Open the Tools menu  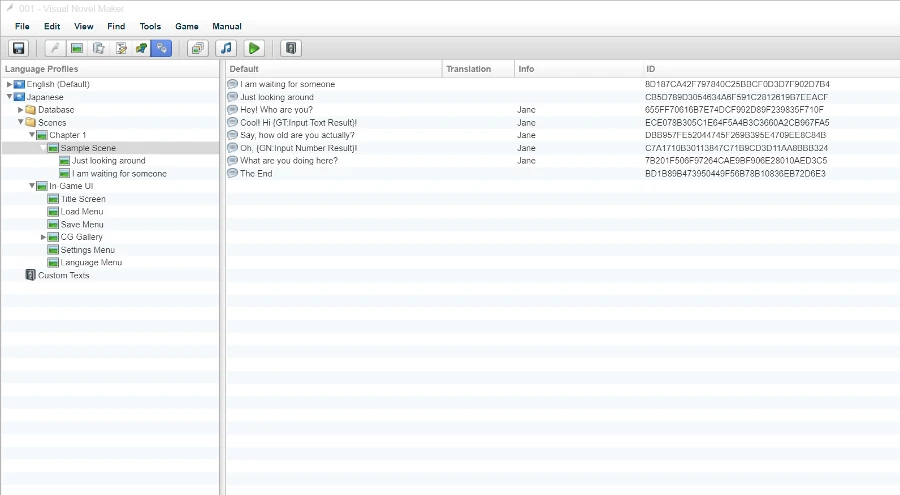click(150, 26)
